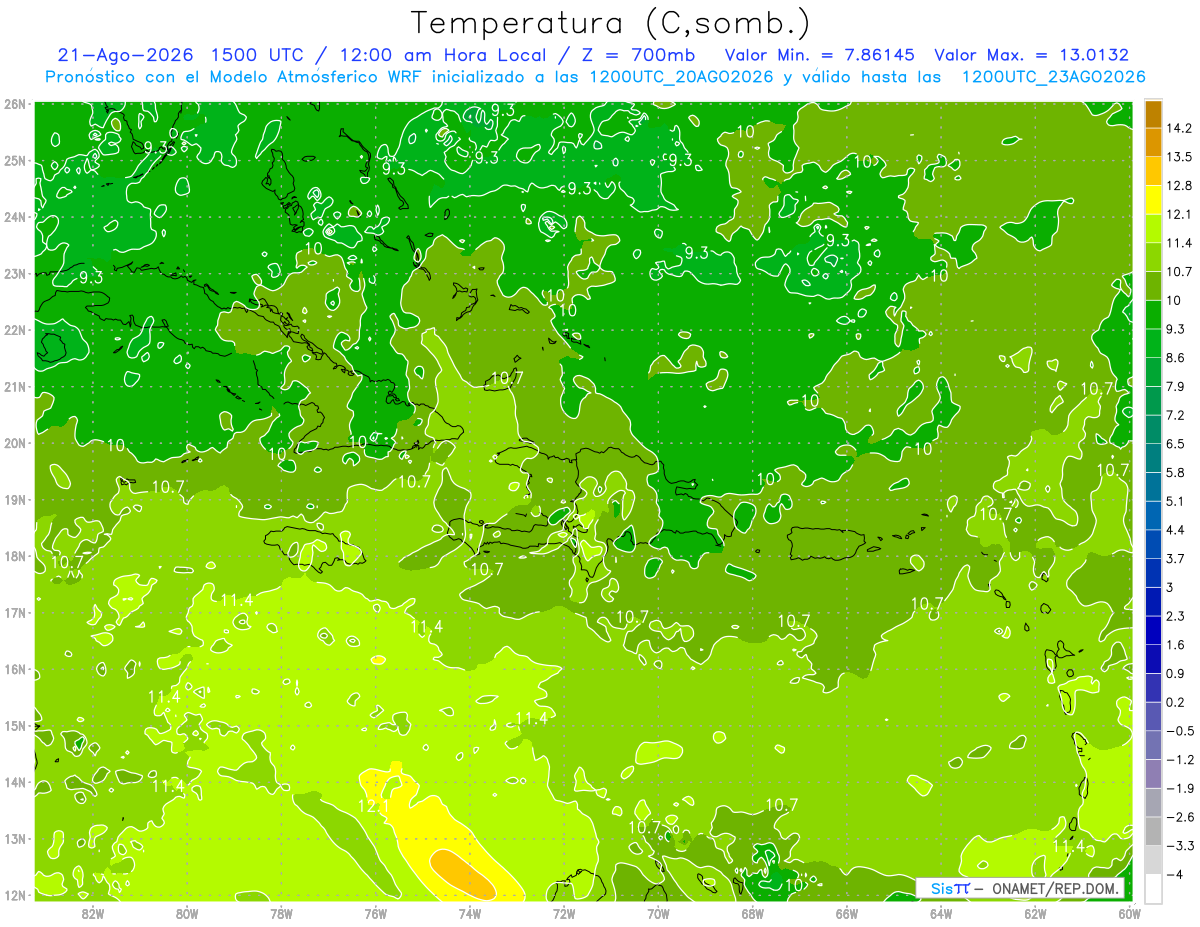Click "Valor Max. = 13.0132" value

1032,55
